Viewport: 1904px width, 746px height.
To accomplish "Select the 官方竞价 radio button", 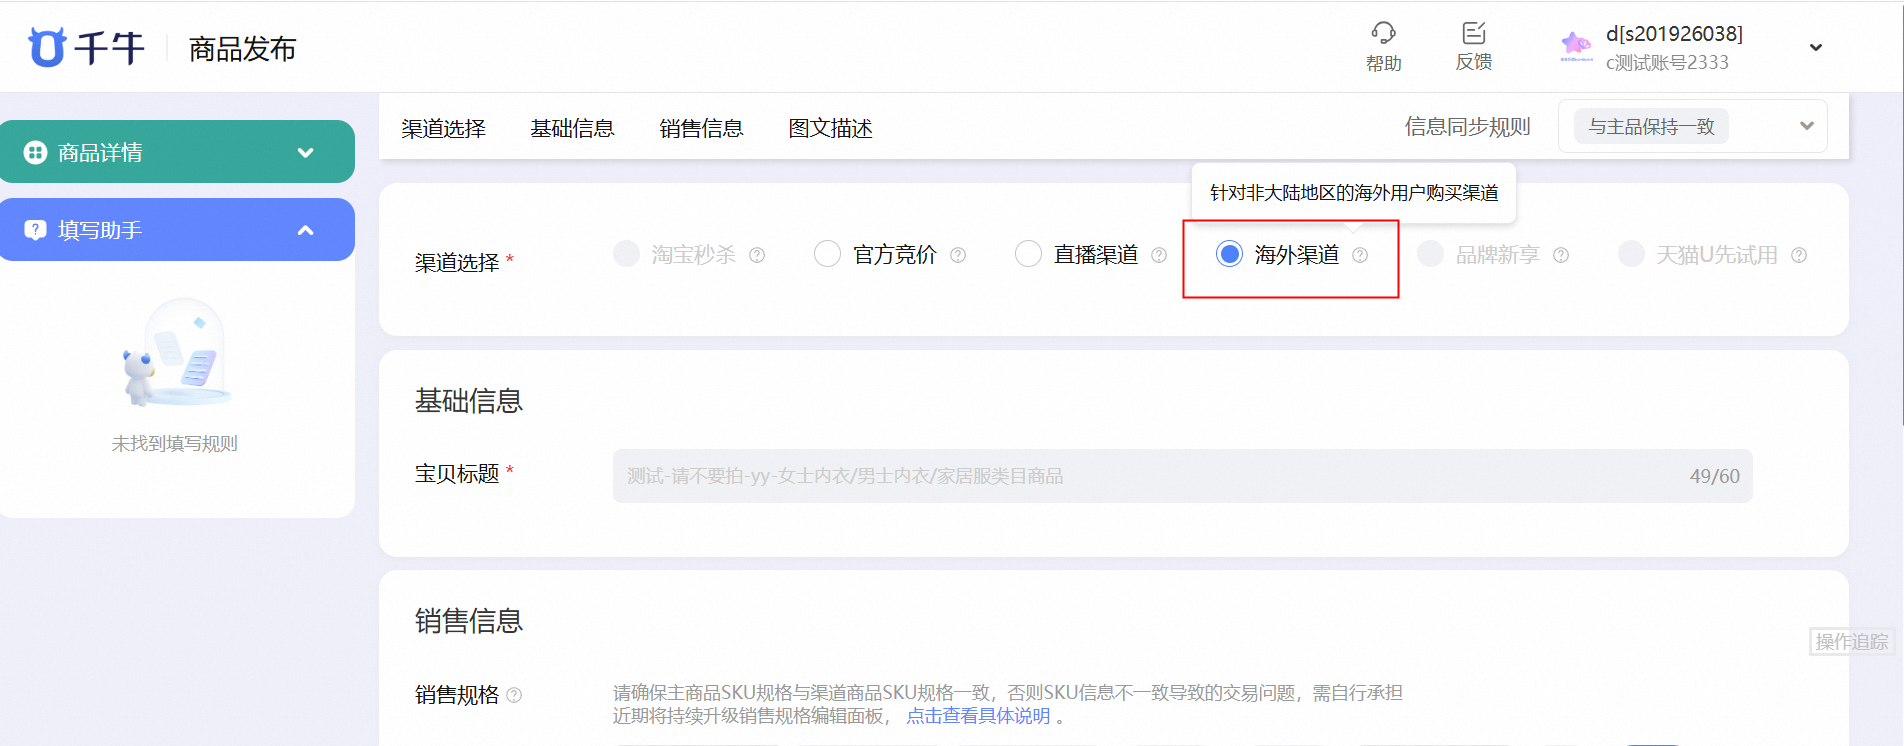I will click(827, 254).
